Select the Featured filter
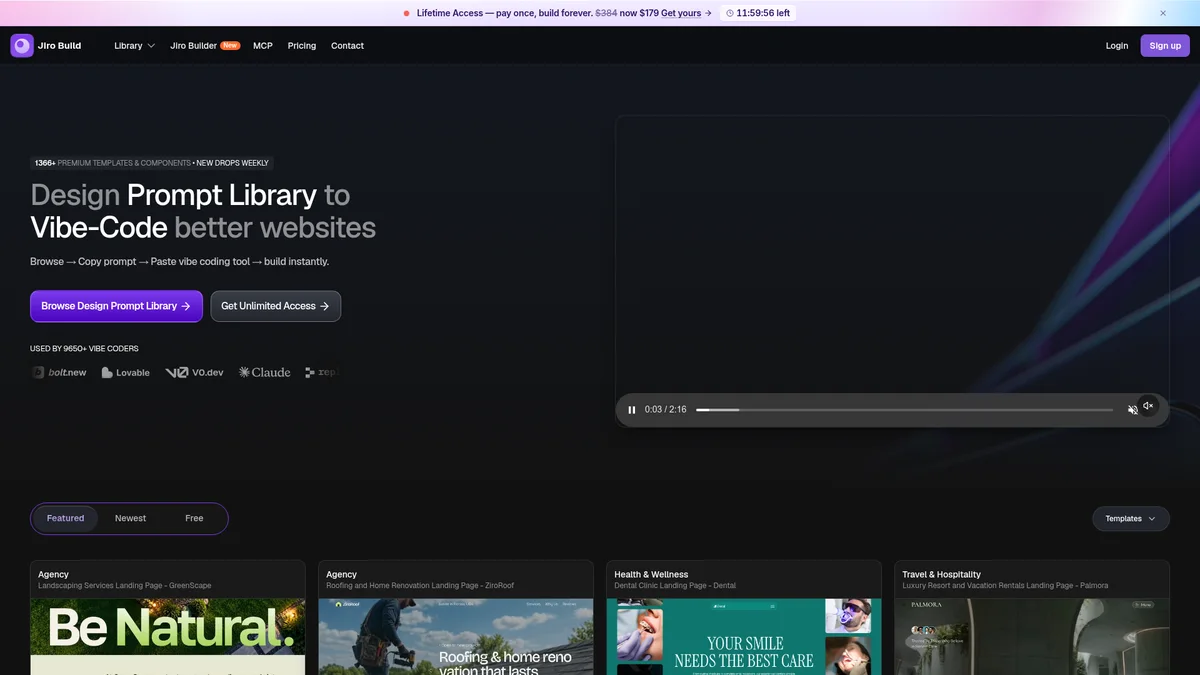The height and width of the screenshot is (675, 1200). pyautogui.click(x=65, y=518)
